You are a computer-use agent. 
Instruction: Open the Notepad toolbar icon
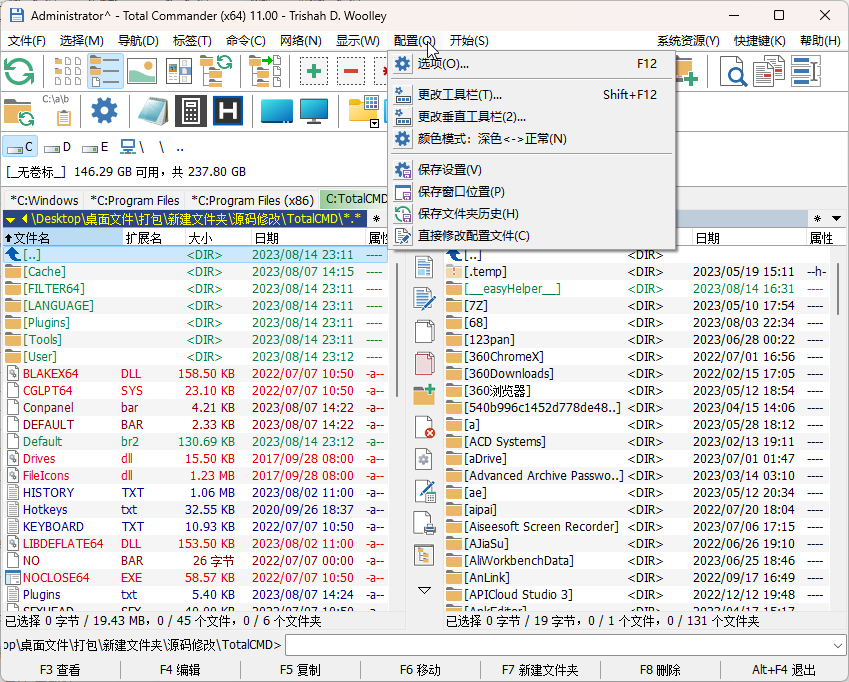point(153,111)
